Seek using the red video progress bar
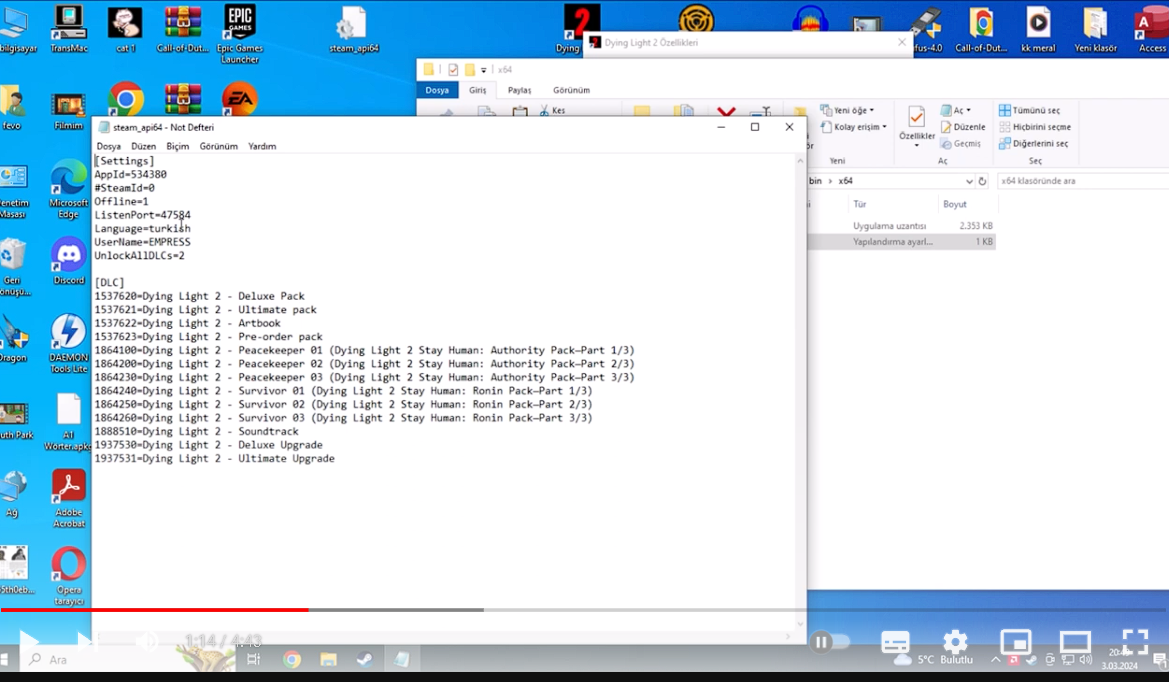1169x682 pixels. 154,610
